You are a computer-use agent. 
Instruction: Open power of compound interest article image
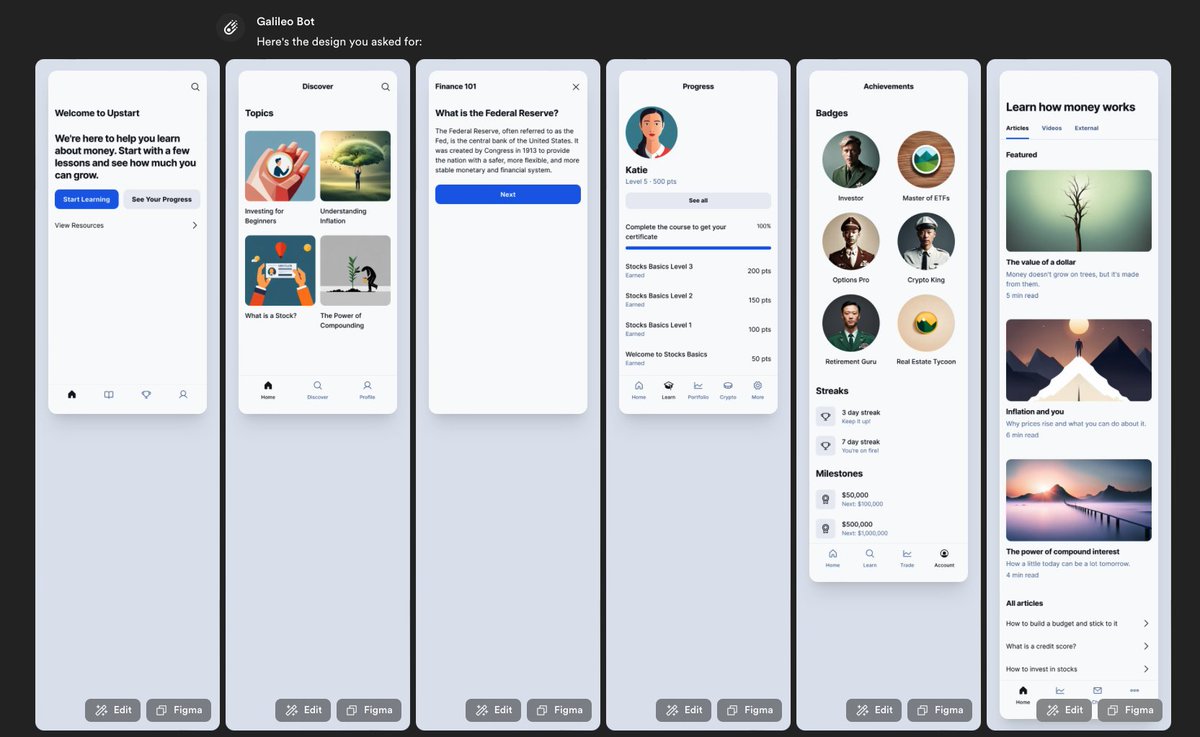1079,500
